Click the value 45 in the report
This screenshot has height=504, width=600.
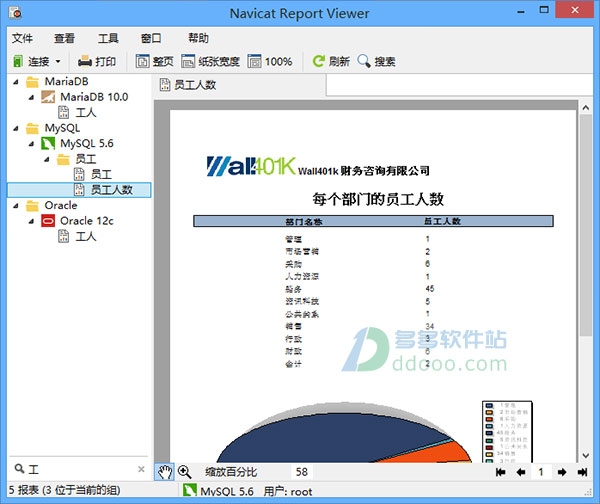click(x=430, y=289)
